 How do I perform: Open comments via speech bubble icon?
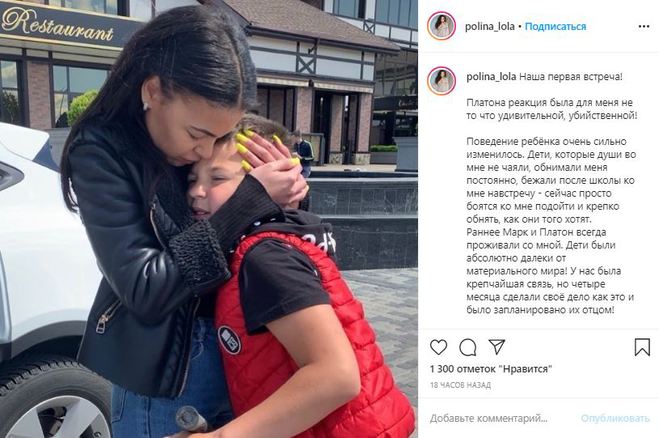468,347
